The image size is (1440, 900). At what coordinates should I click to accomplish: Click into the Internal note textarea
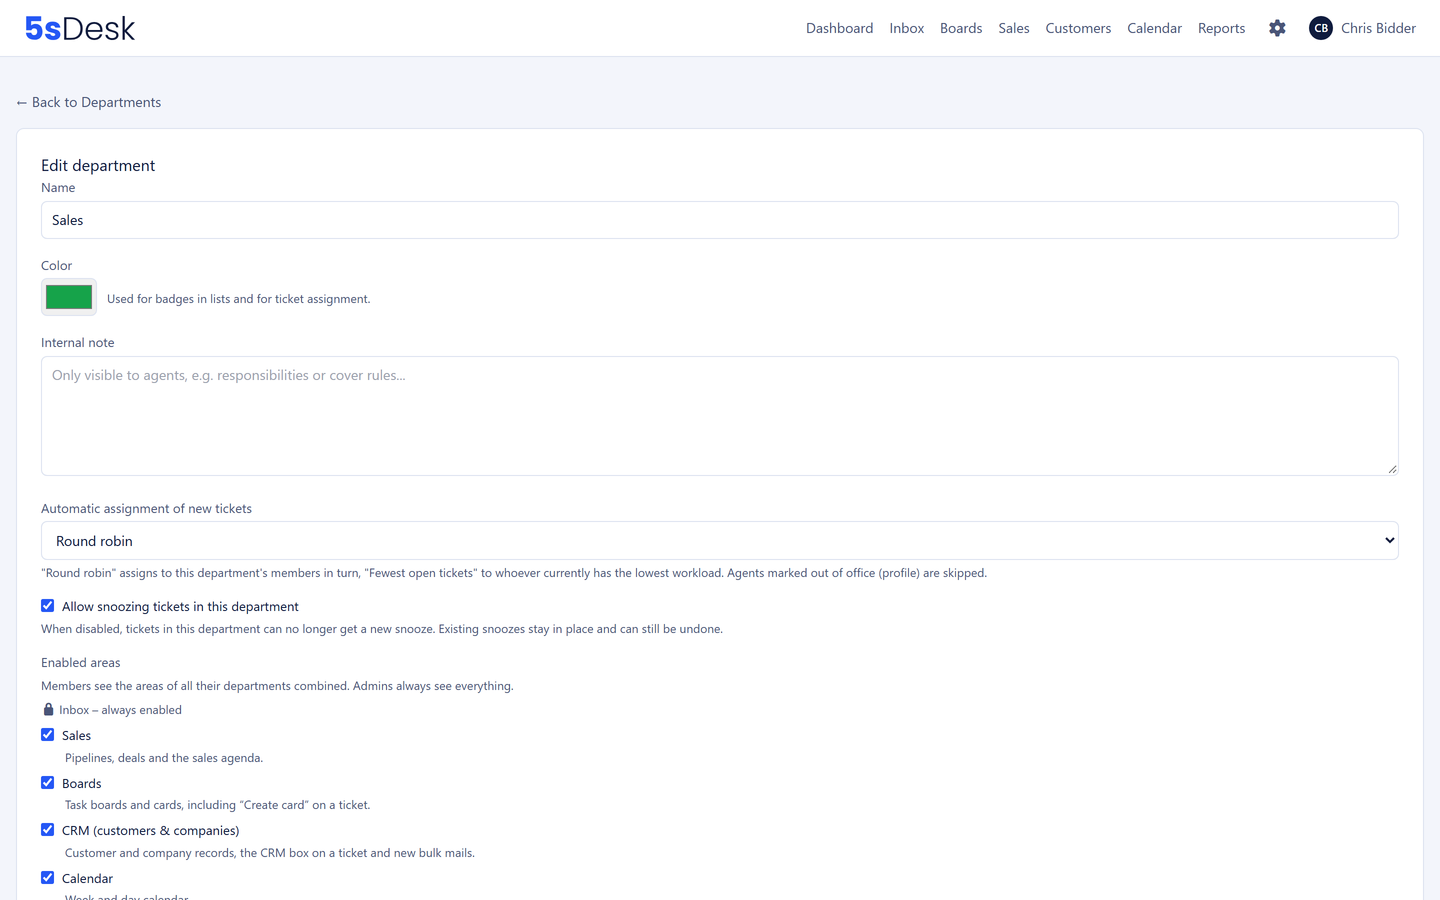pos(720,416)
